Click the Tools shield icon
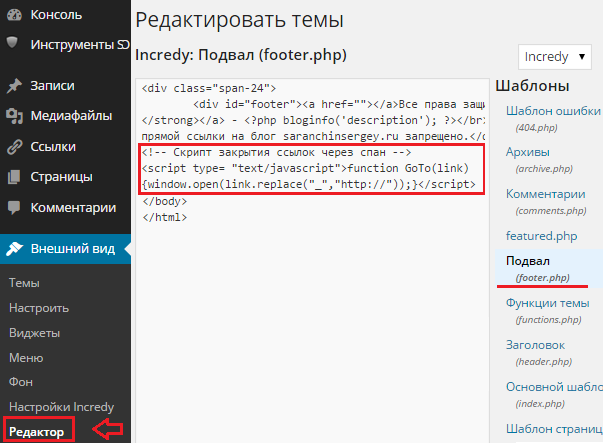Image resolution: width=603 pixels, height=443 pixels. [13, 44]
